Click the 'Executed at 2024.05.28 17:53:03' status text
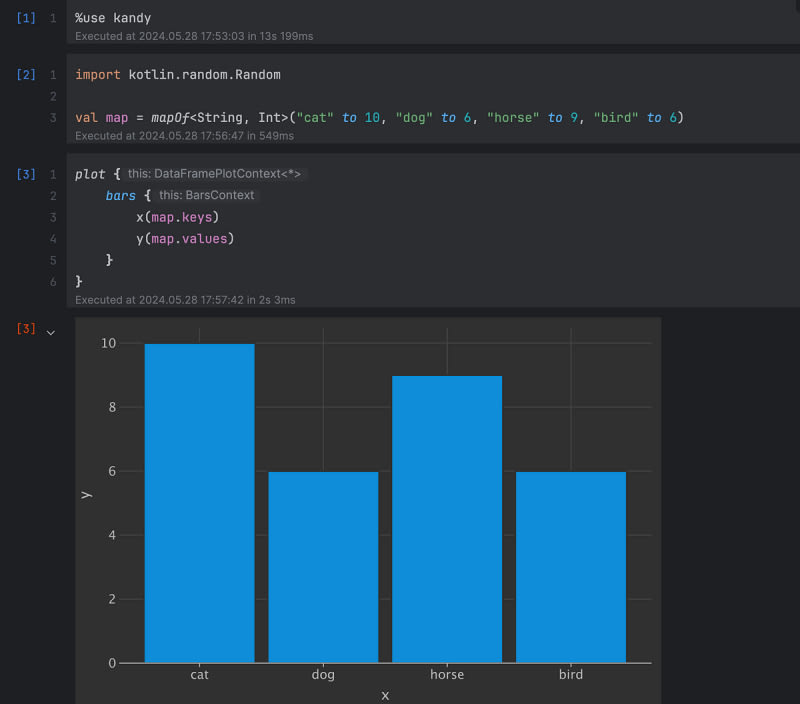This screenshot has width=800, height=704. coord(194,36)
